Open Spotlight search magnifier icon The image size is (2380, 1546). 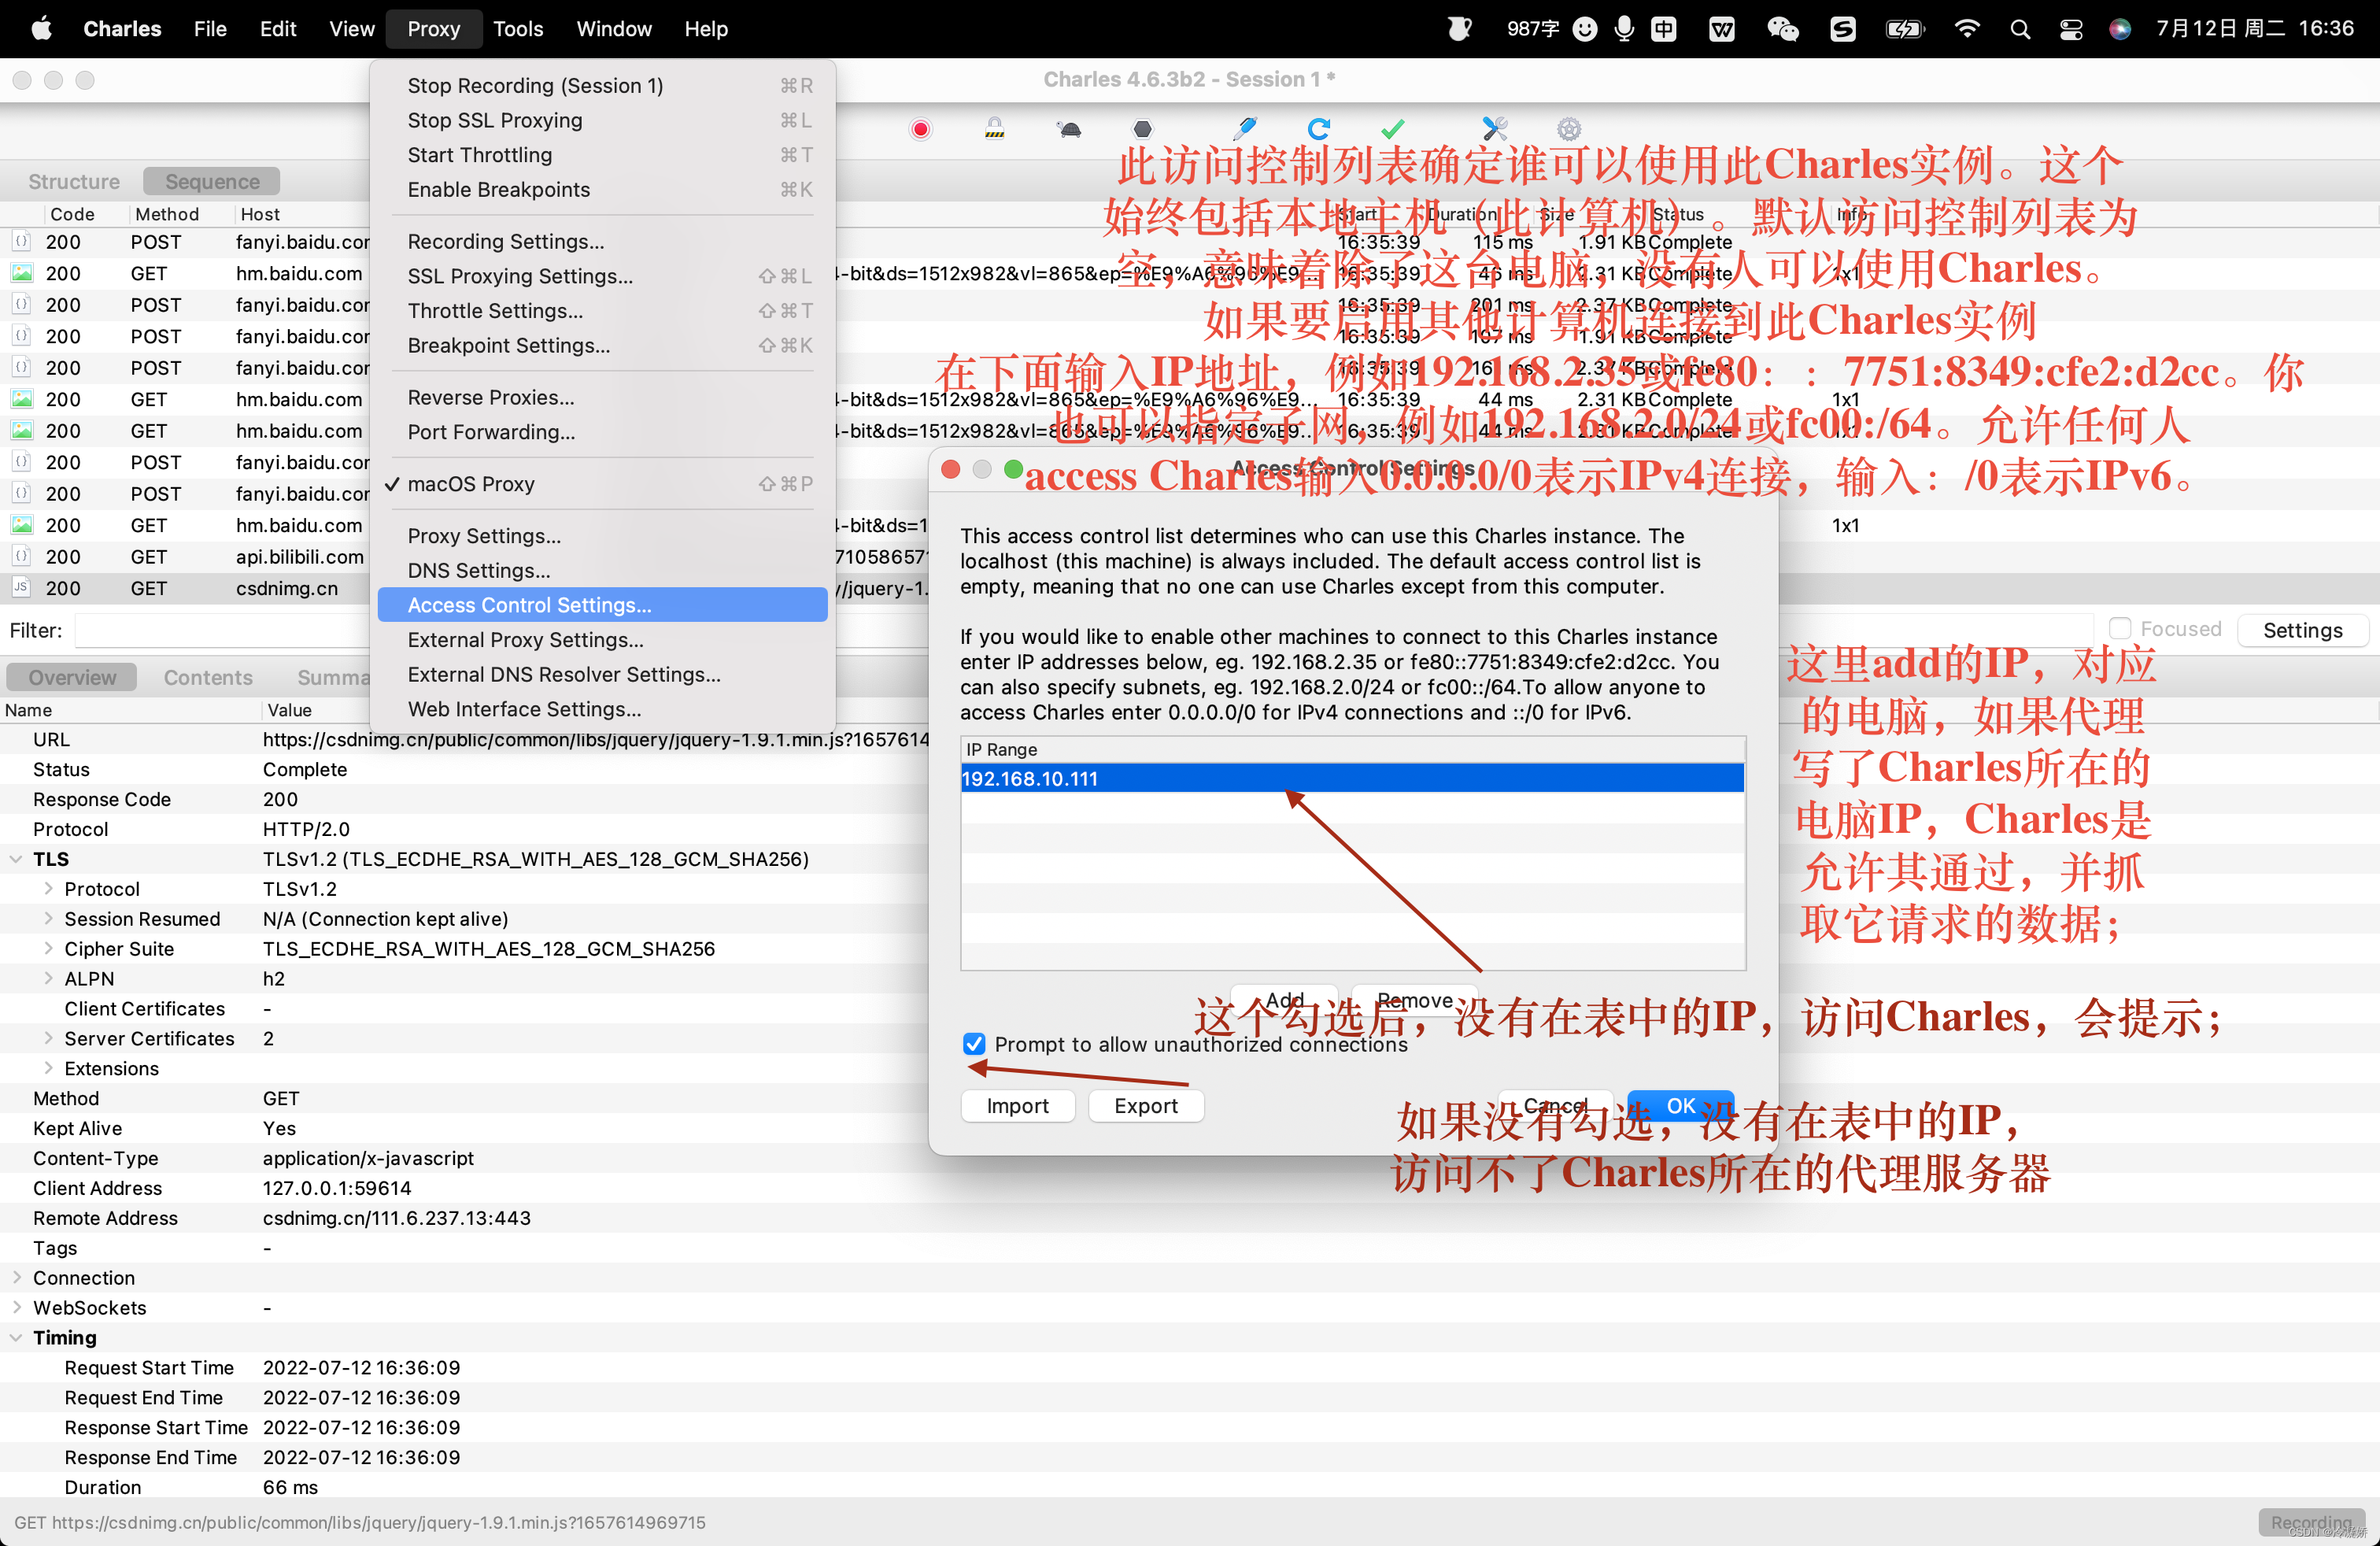pos(2020,29)
